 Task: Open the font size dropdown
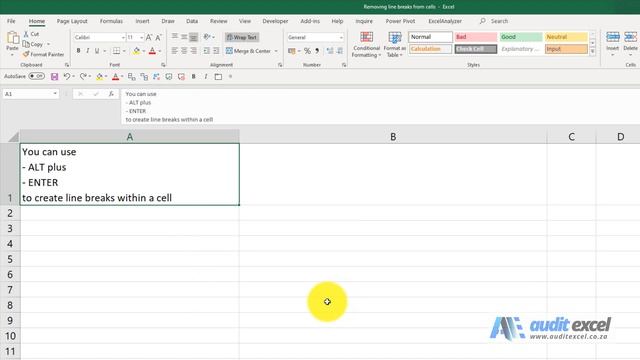(x=142, y=38)
